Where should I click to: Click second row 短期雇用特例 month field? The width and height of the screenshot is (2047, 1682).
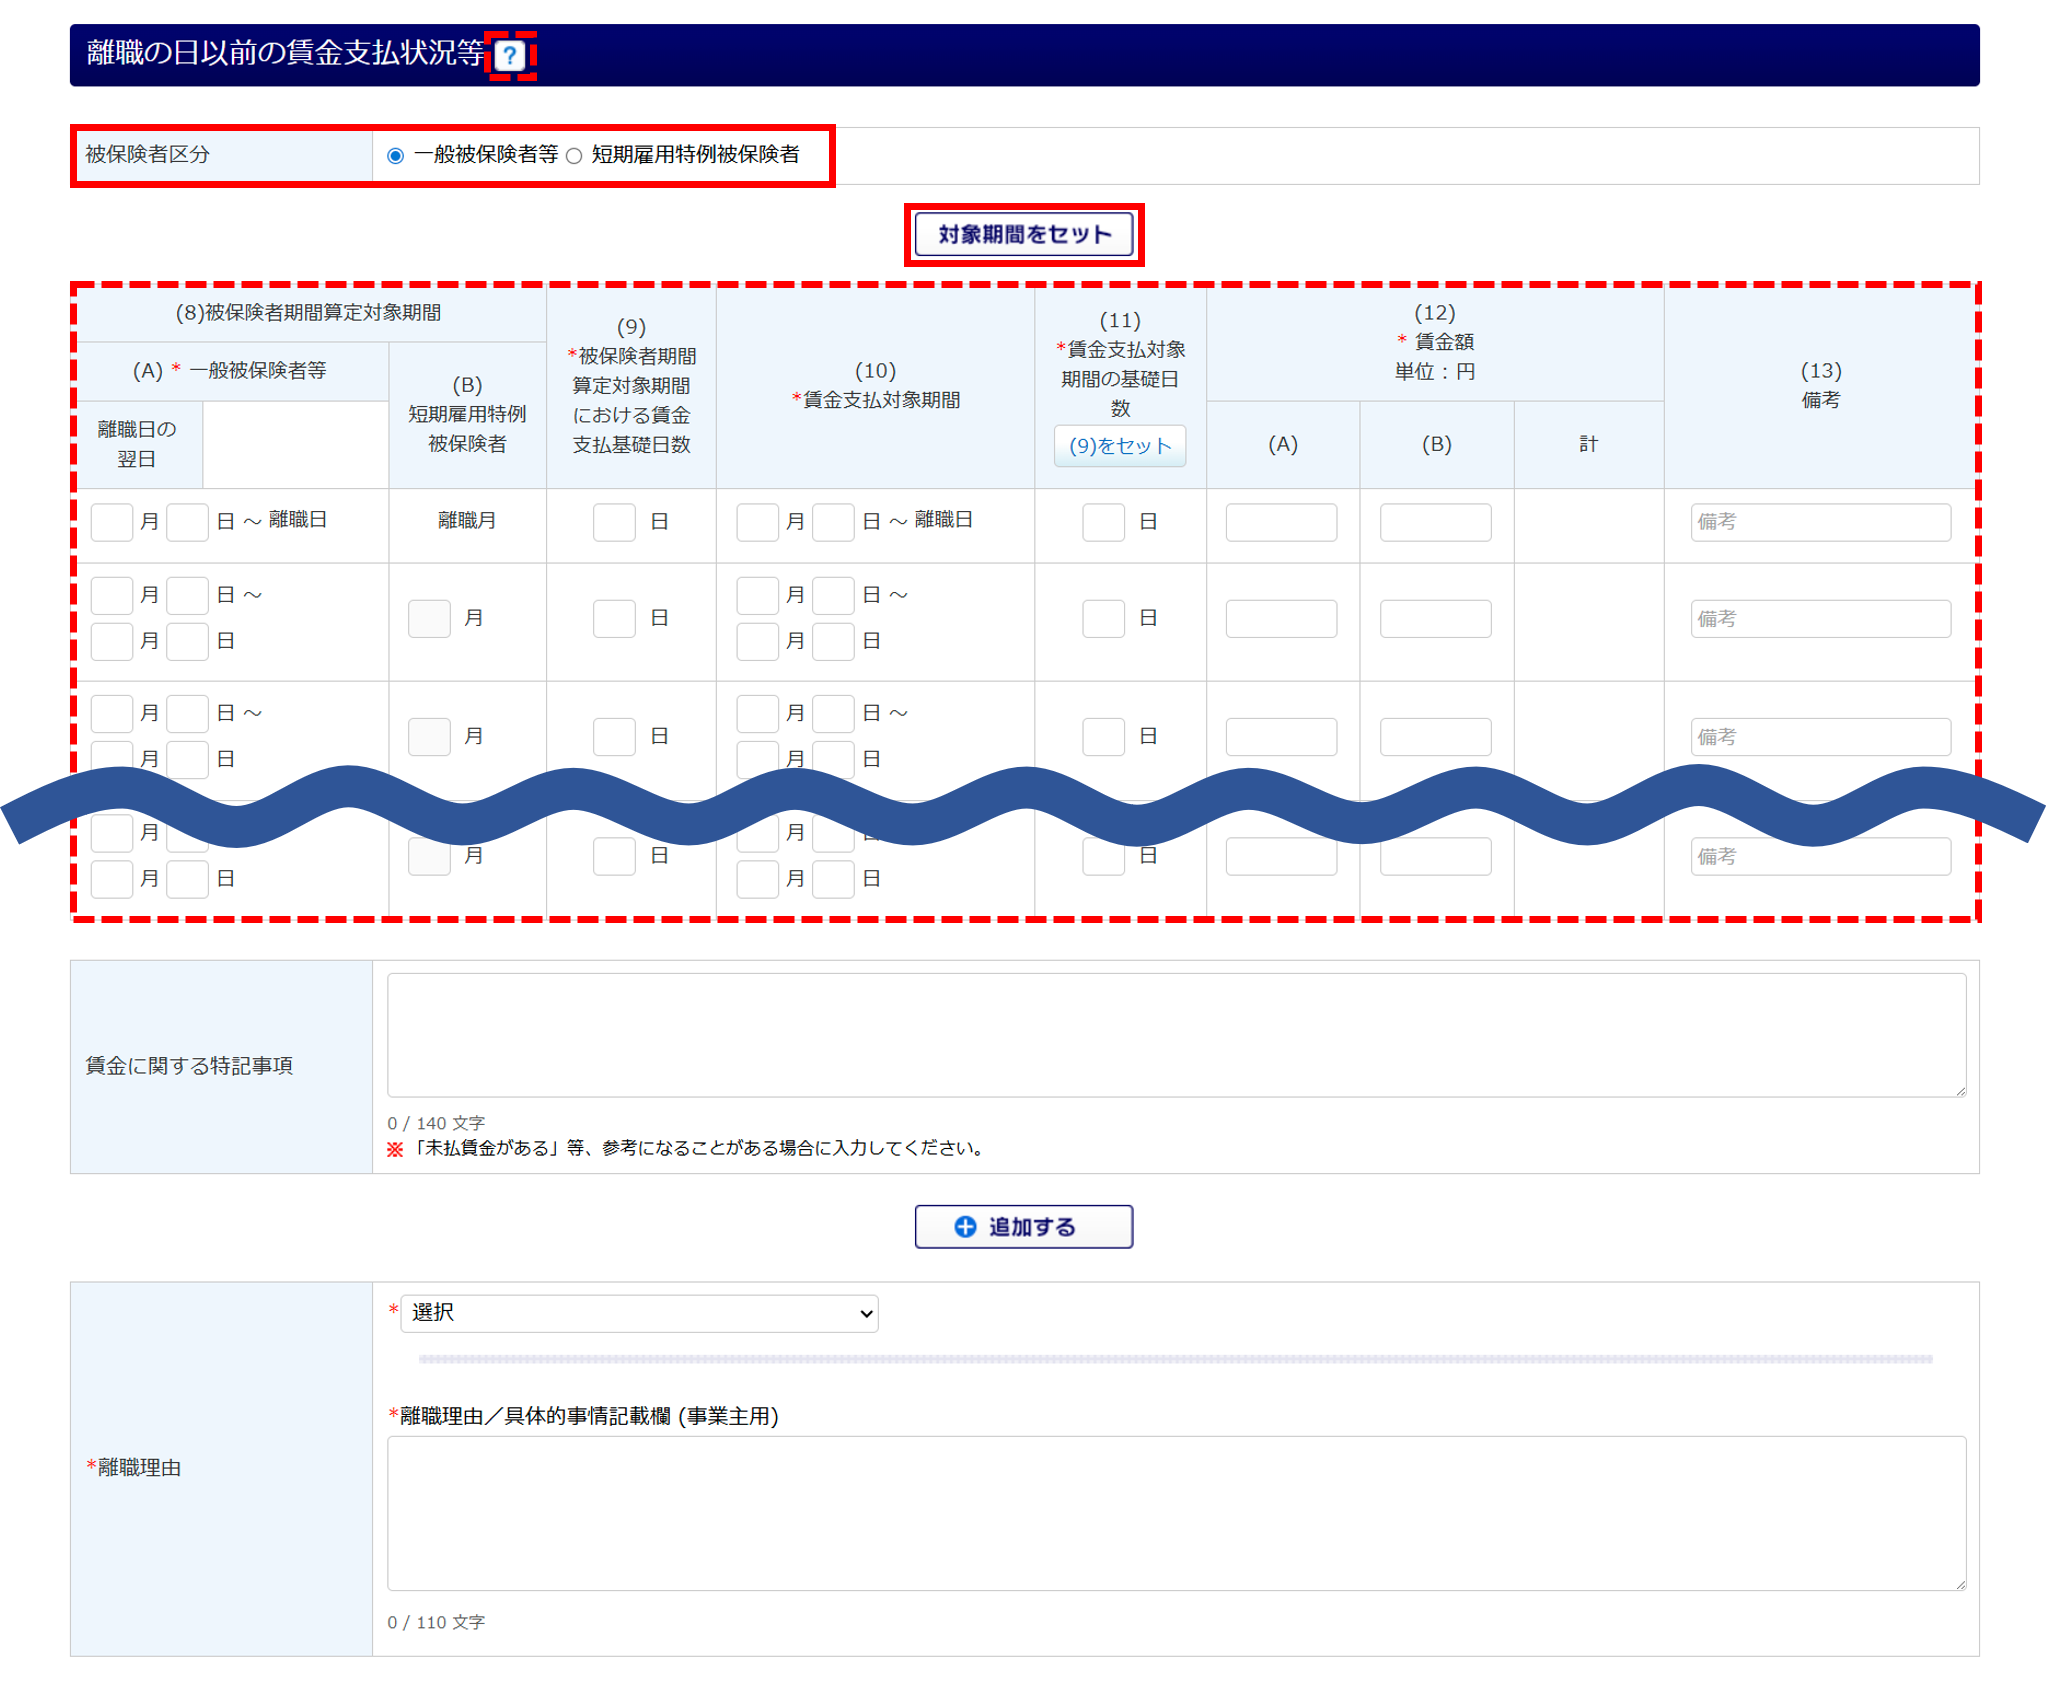click(429, 619)
